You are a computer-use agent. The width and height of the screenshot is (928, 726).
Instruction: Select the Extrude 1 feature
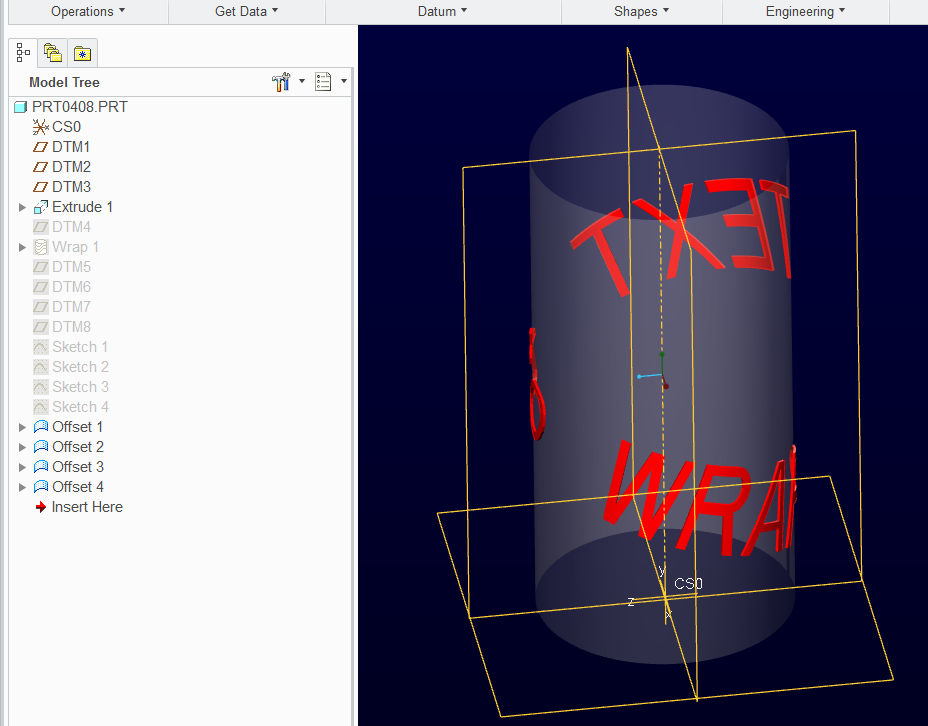(82, 207)
